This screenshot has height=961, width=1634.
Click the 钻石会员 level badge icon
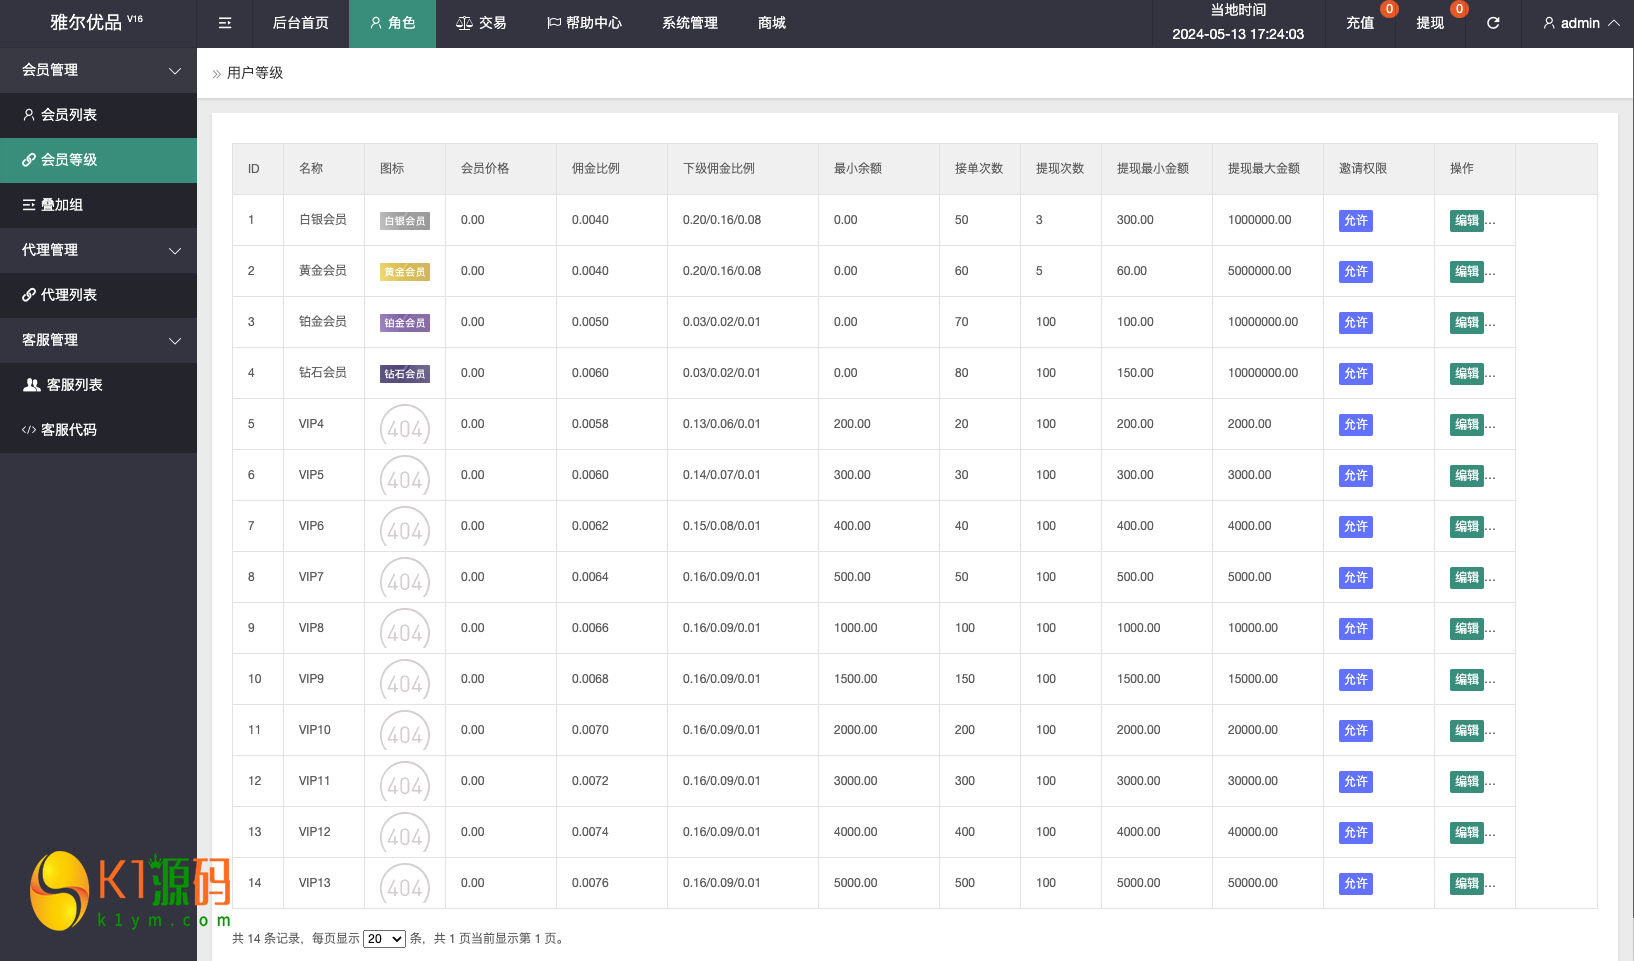point(405,374)
